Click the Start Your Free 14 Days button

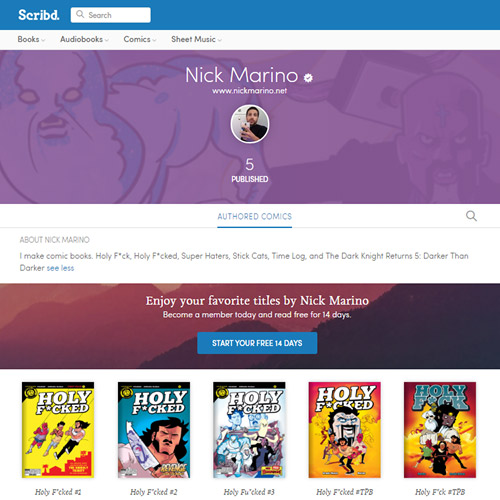(257, 343)
